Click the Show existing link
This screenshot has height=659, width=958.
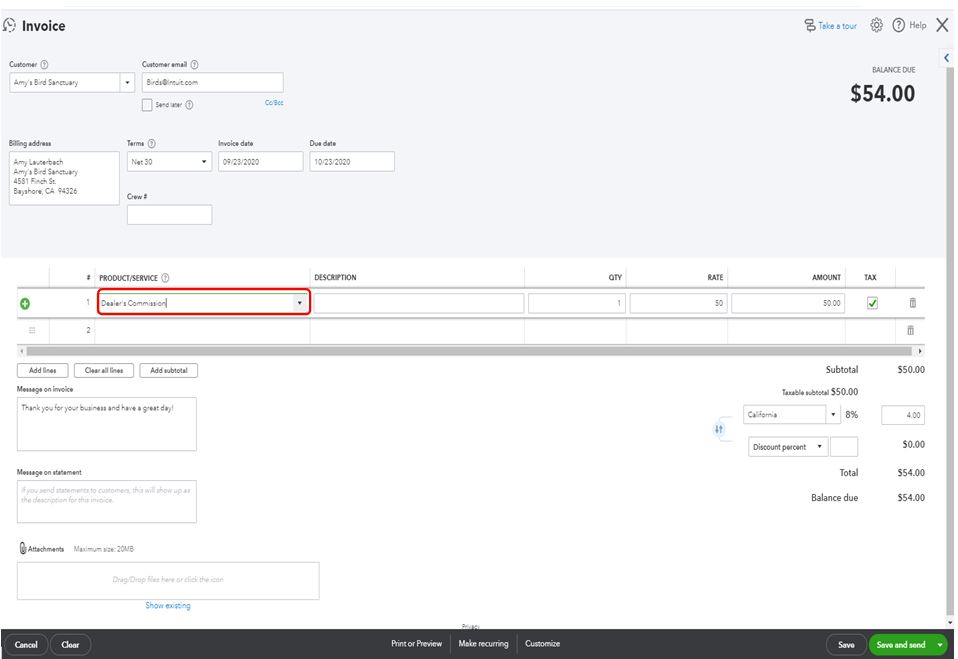pyautogui.click(x=167, y=605)
